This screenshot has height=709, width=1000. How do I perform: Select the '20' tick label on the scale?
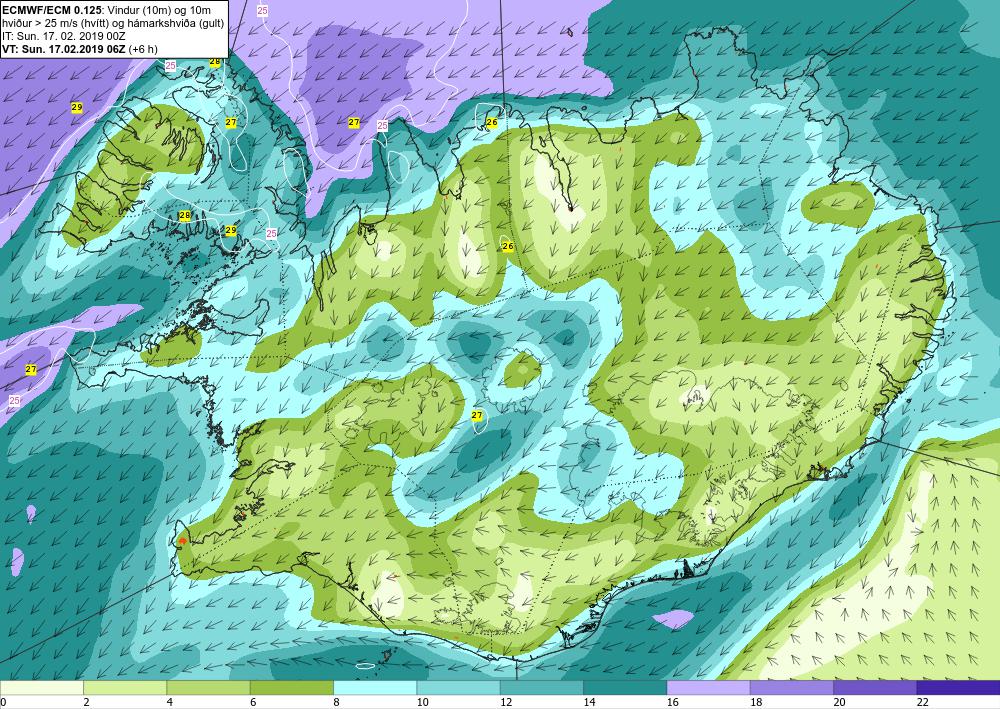coord(840,703)
